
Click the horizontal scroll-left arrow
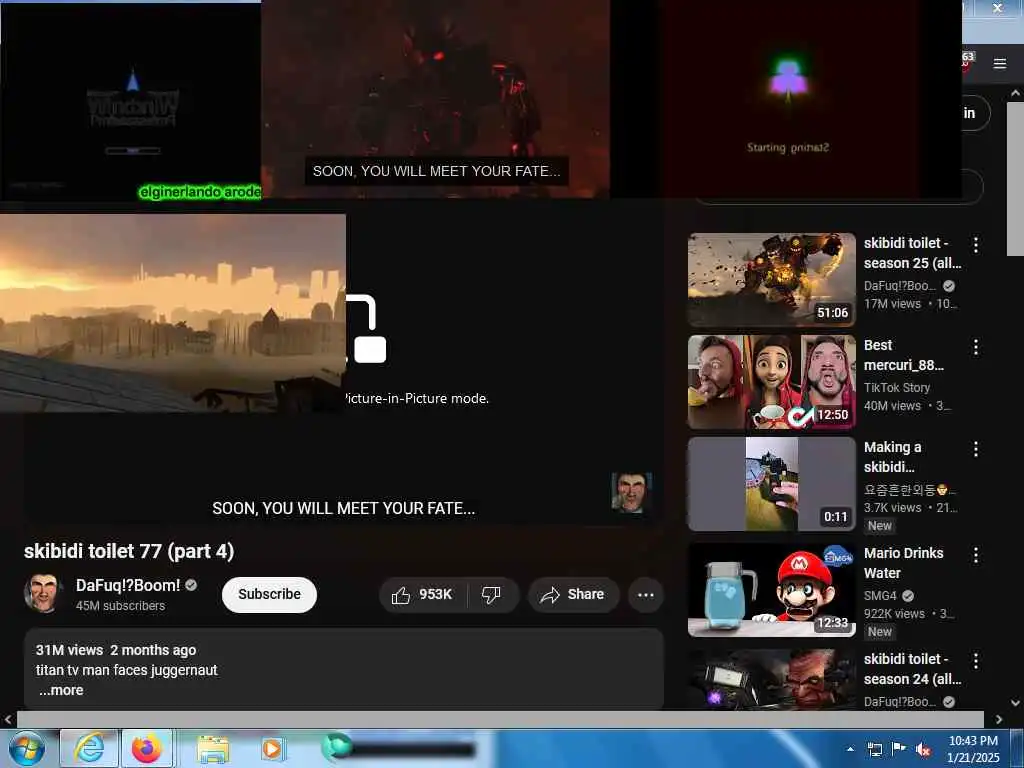click(8, 720)
